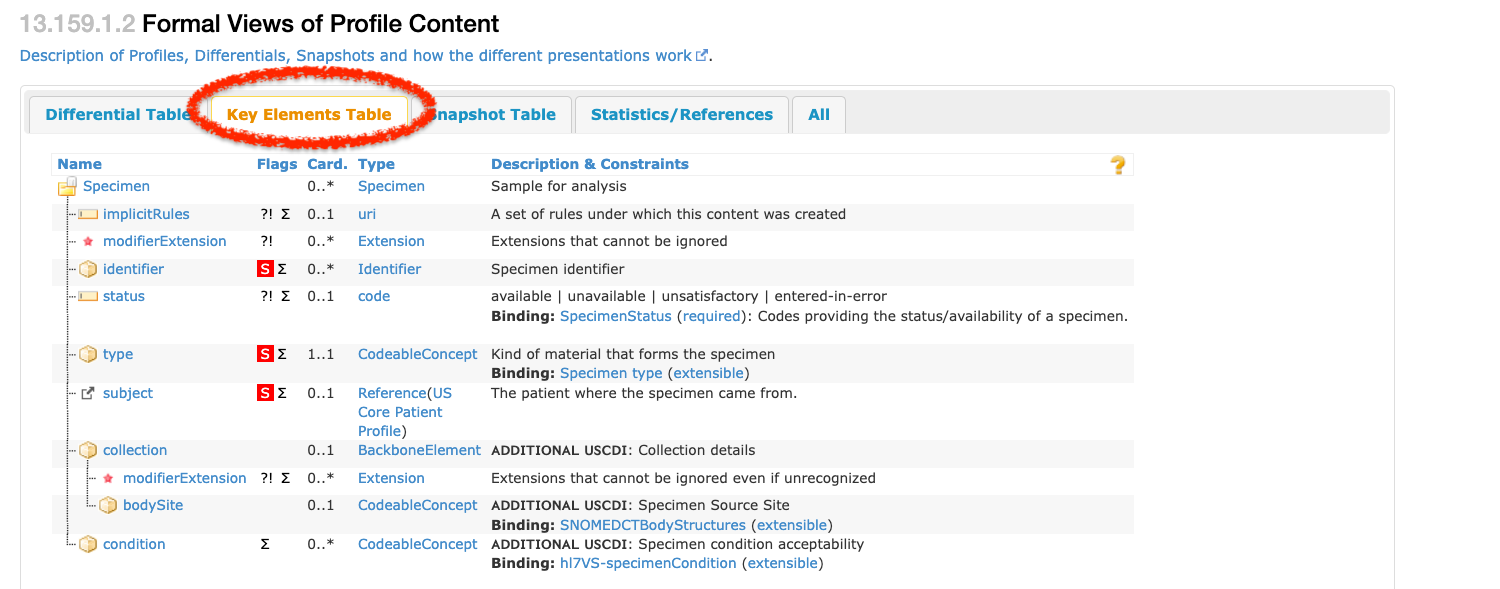Open the SpecimenStatus binding link
The width and height of the screenshot is (1500, 589).
[615, 316]
